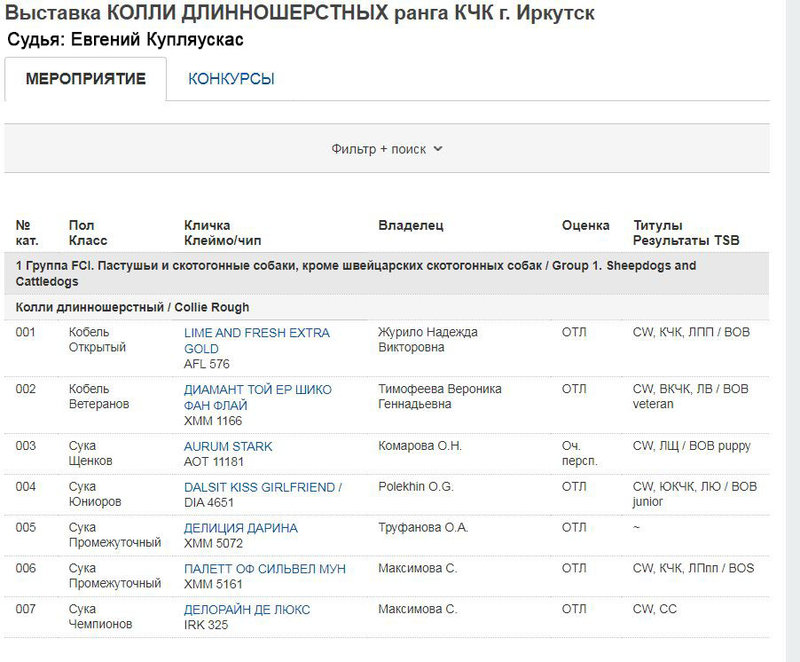The height and width of the screenshot is (662, 800).
Task: Click chip number XMM 5161
Action: (213, 584)
